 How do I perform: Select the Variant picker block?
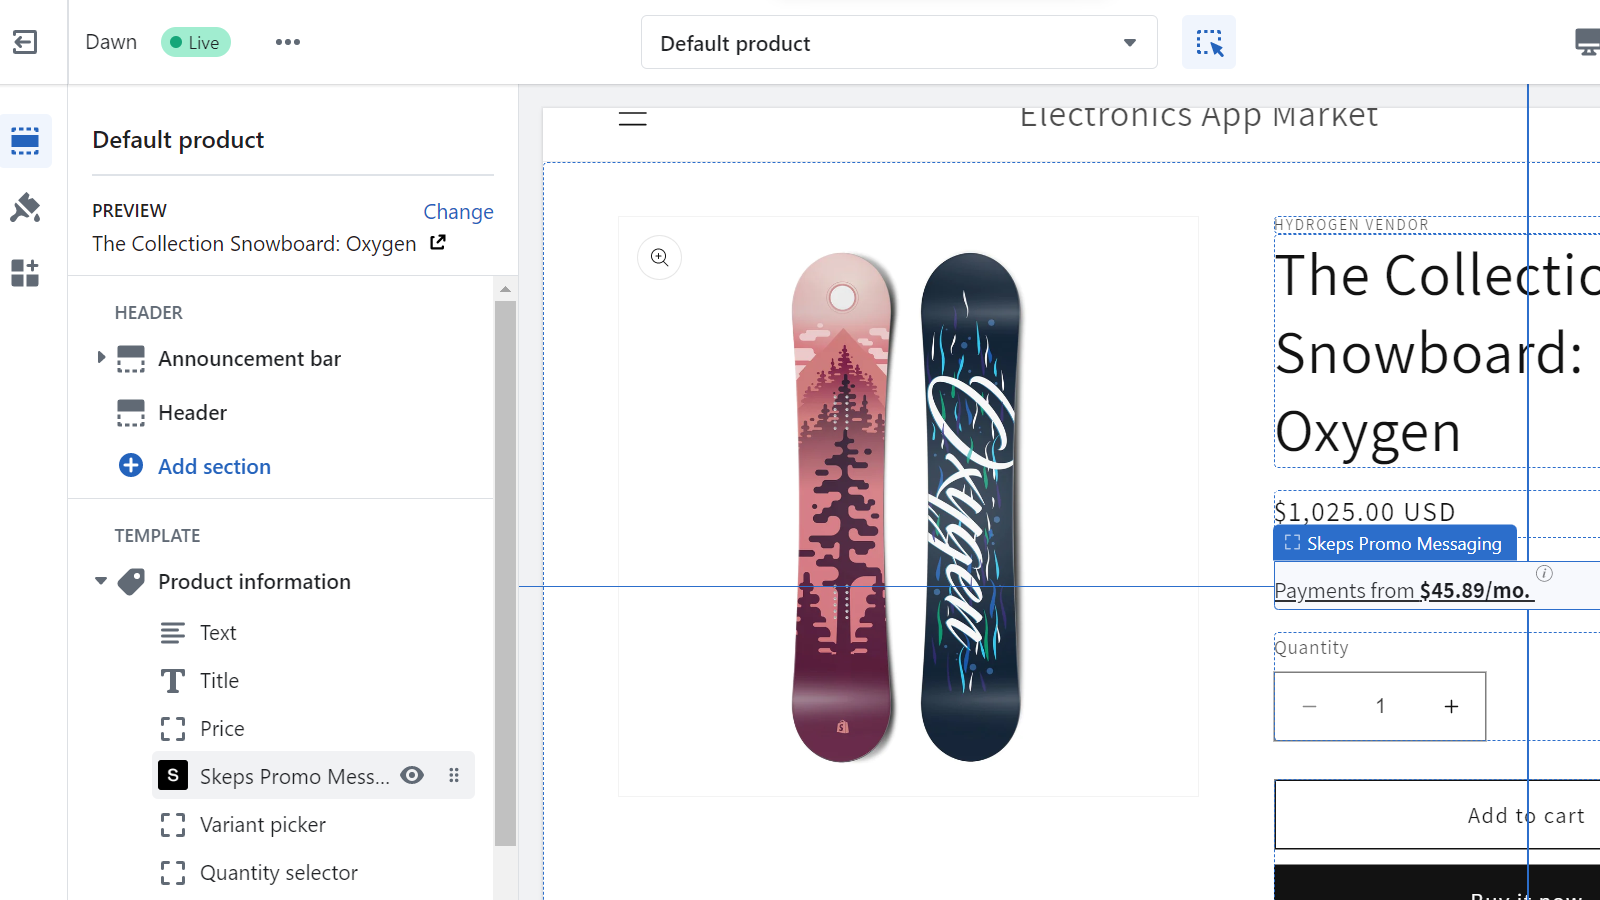(313, 825)
